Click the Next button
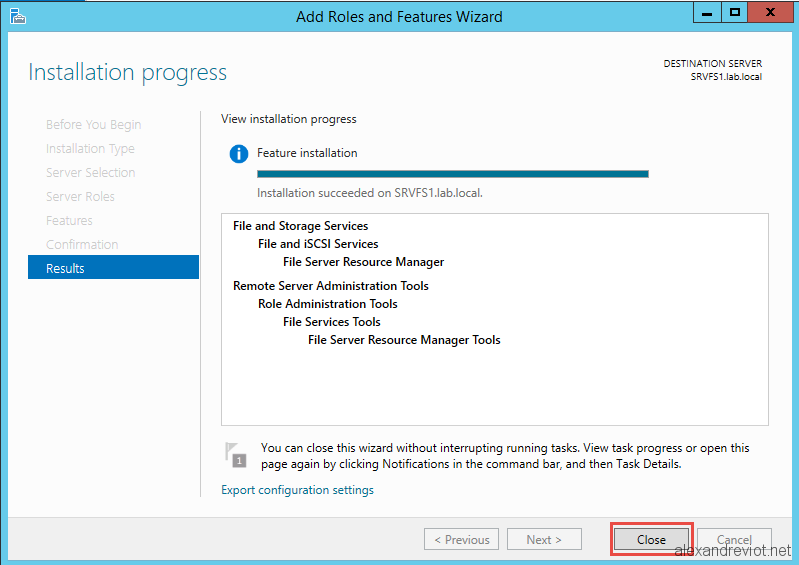Screen dimensions: 799x565 coord(544,539)
